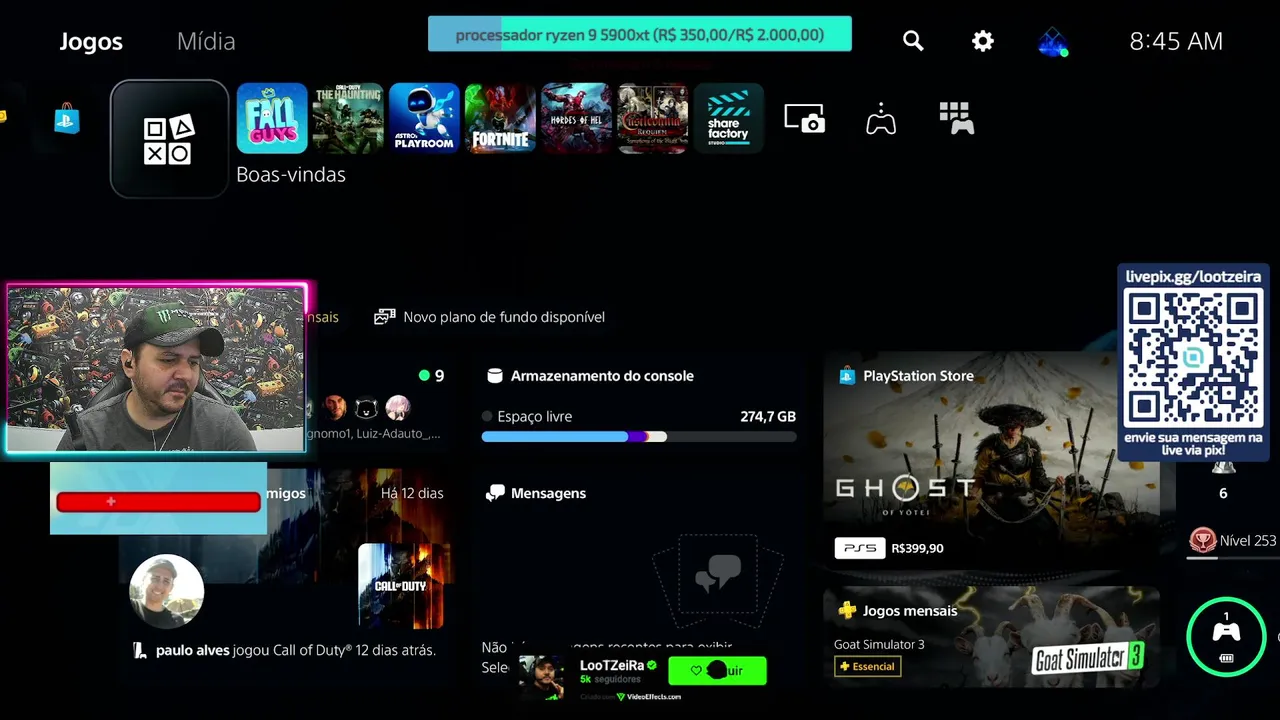The height and width of the screenshot is (720, 1280).
Task: Click the Espaço livre label
Action: (x=535, y=417)
